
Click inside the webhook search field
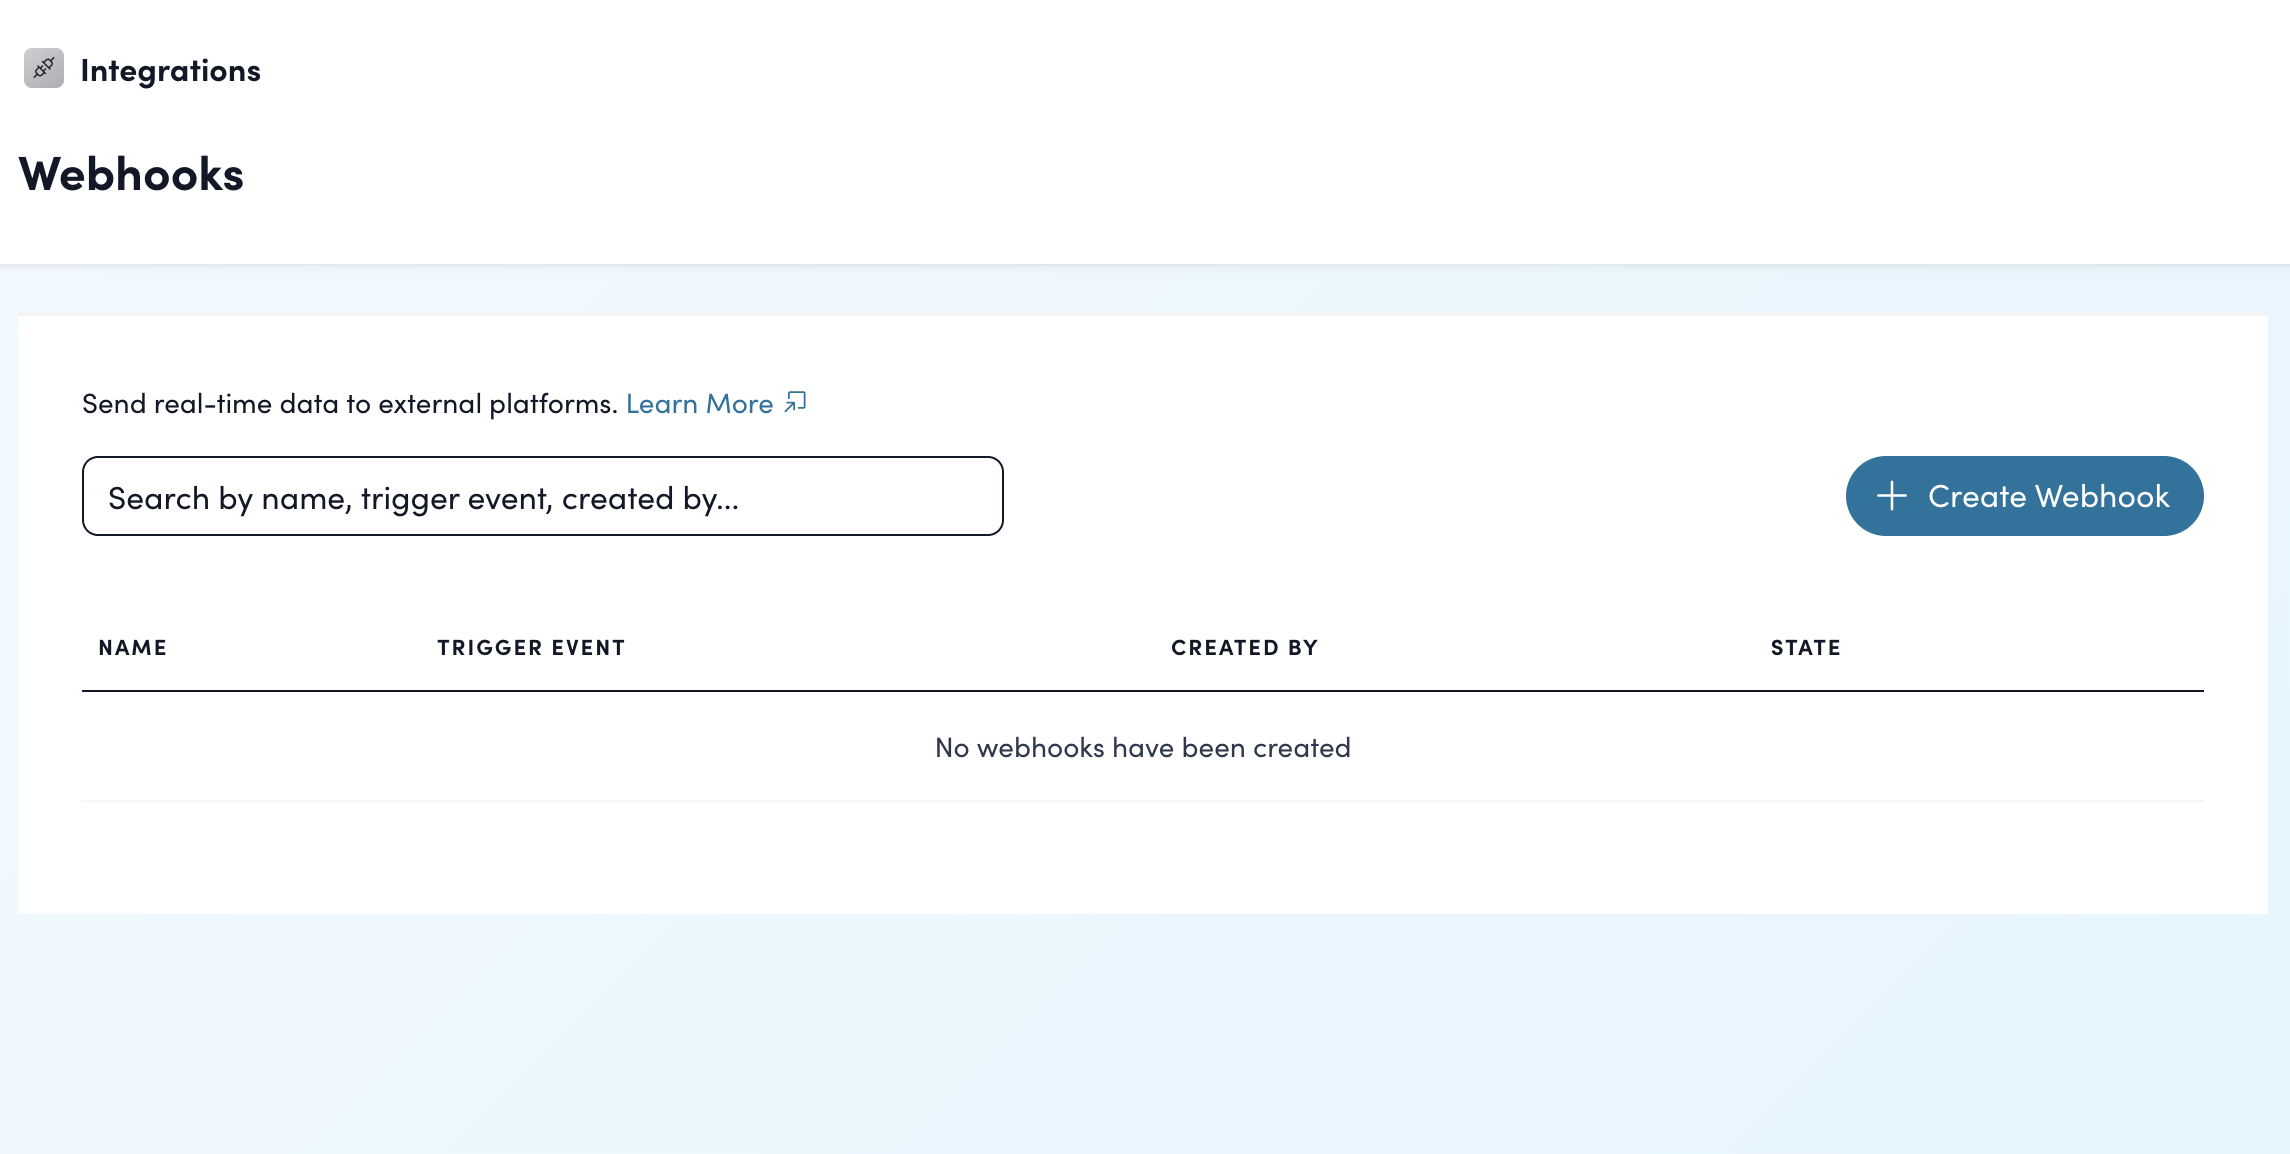point(542,496)
